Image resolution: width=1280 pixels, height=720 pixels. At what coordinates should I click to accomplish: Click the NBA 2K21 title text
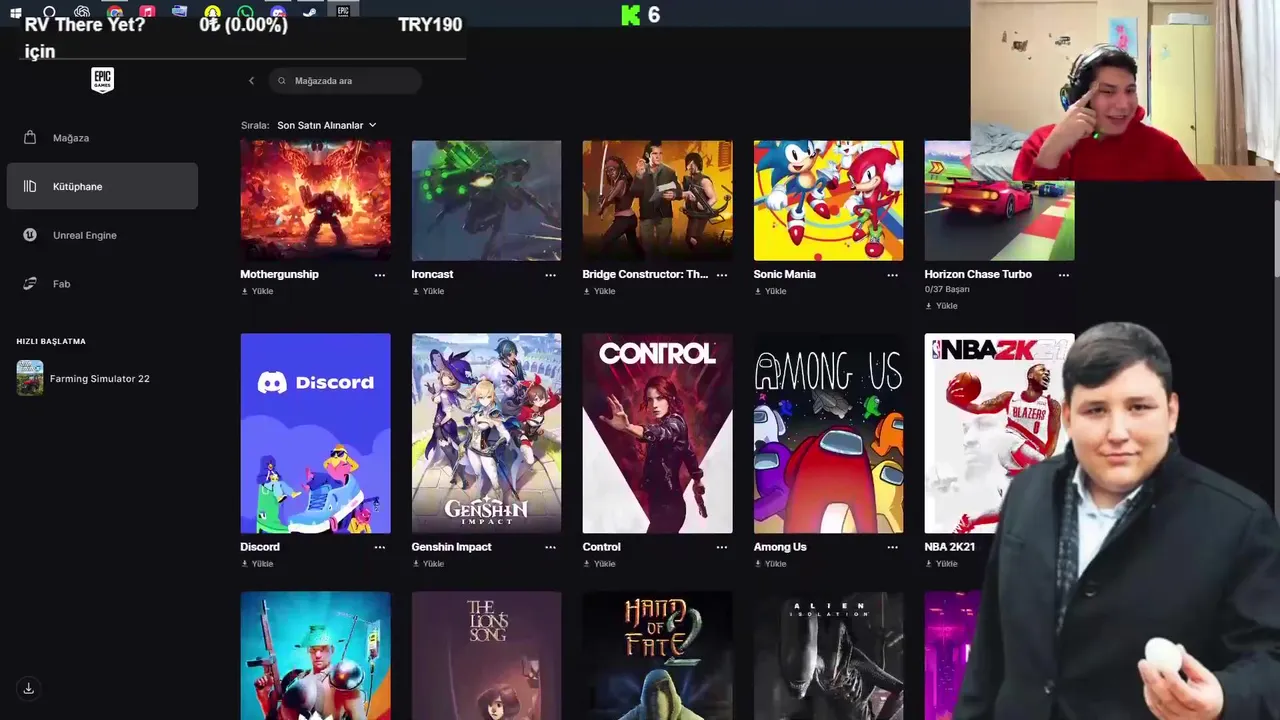tap(949, 547)
